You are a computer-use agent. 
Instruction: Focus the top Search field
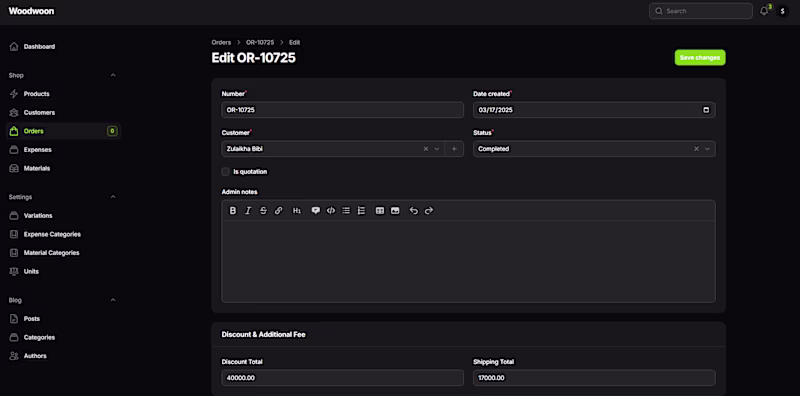click(701, 11)
